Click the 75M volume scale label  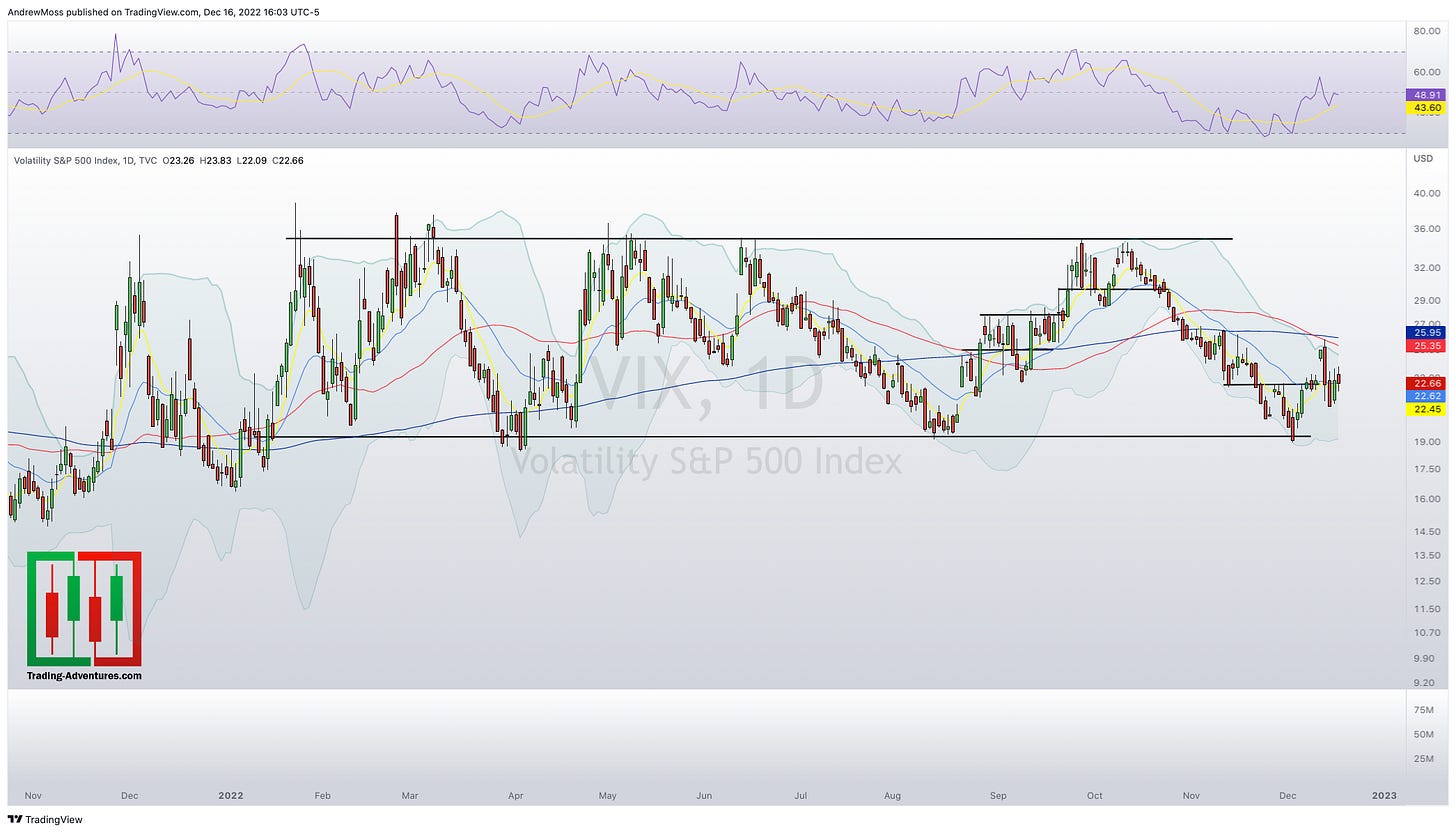pos(1422,710)
